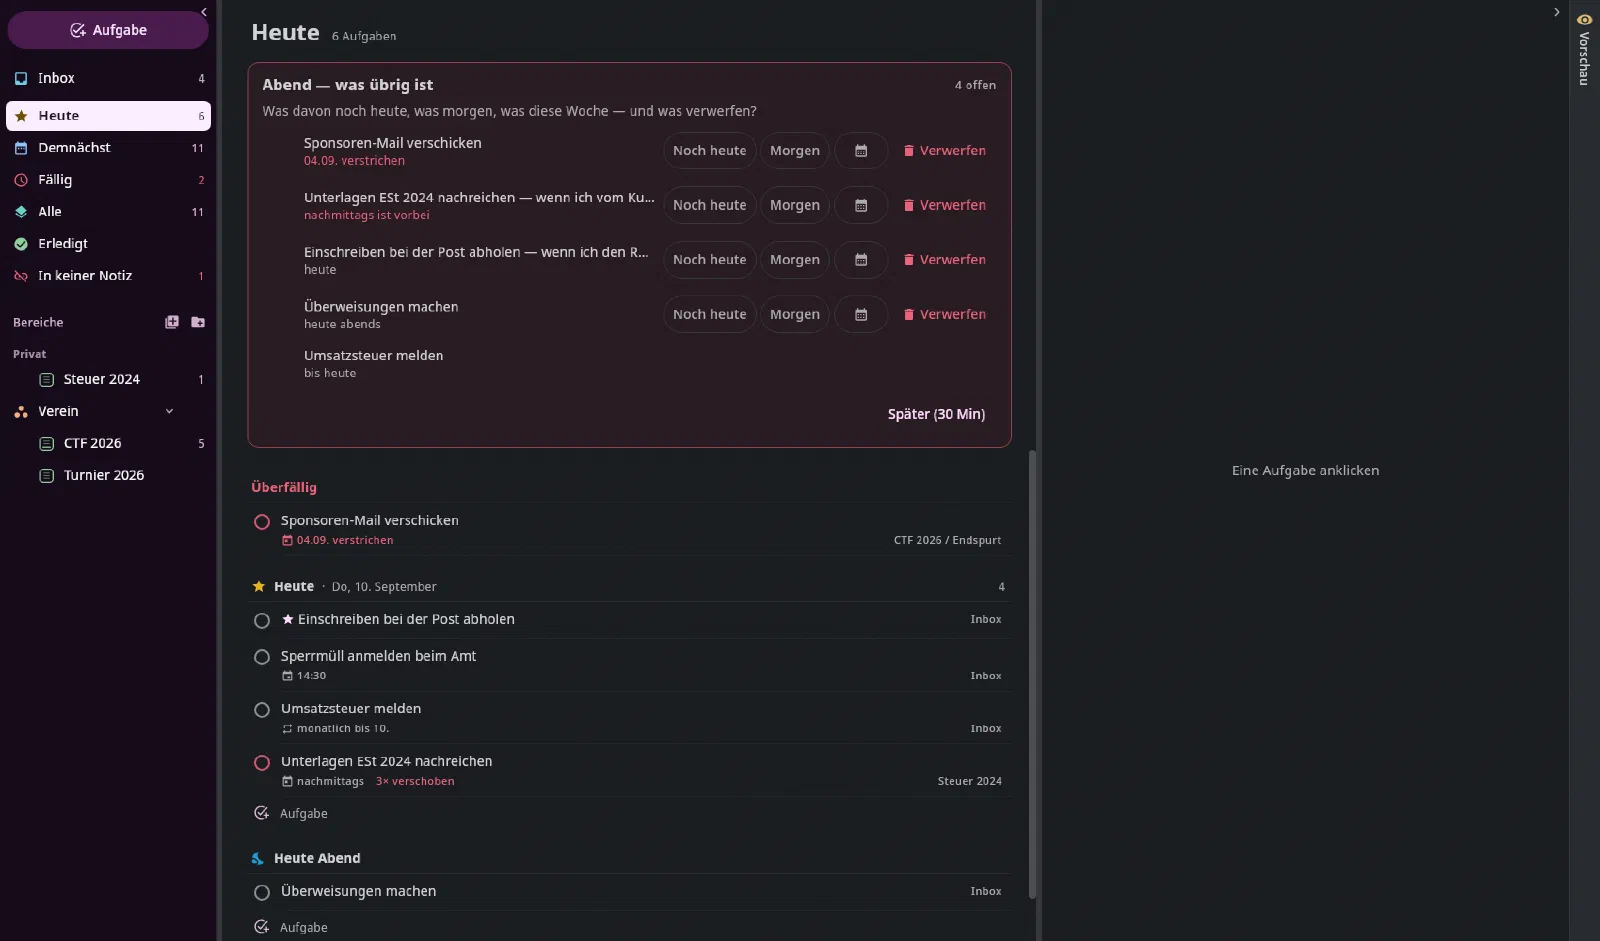
Task: Open calendar picker for Überweisungen machen row
Action: coord(861,314)
